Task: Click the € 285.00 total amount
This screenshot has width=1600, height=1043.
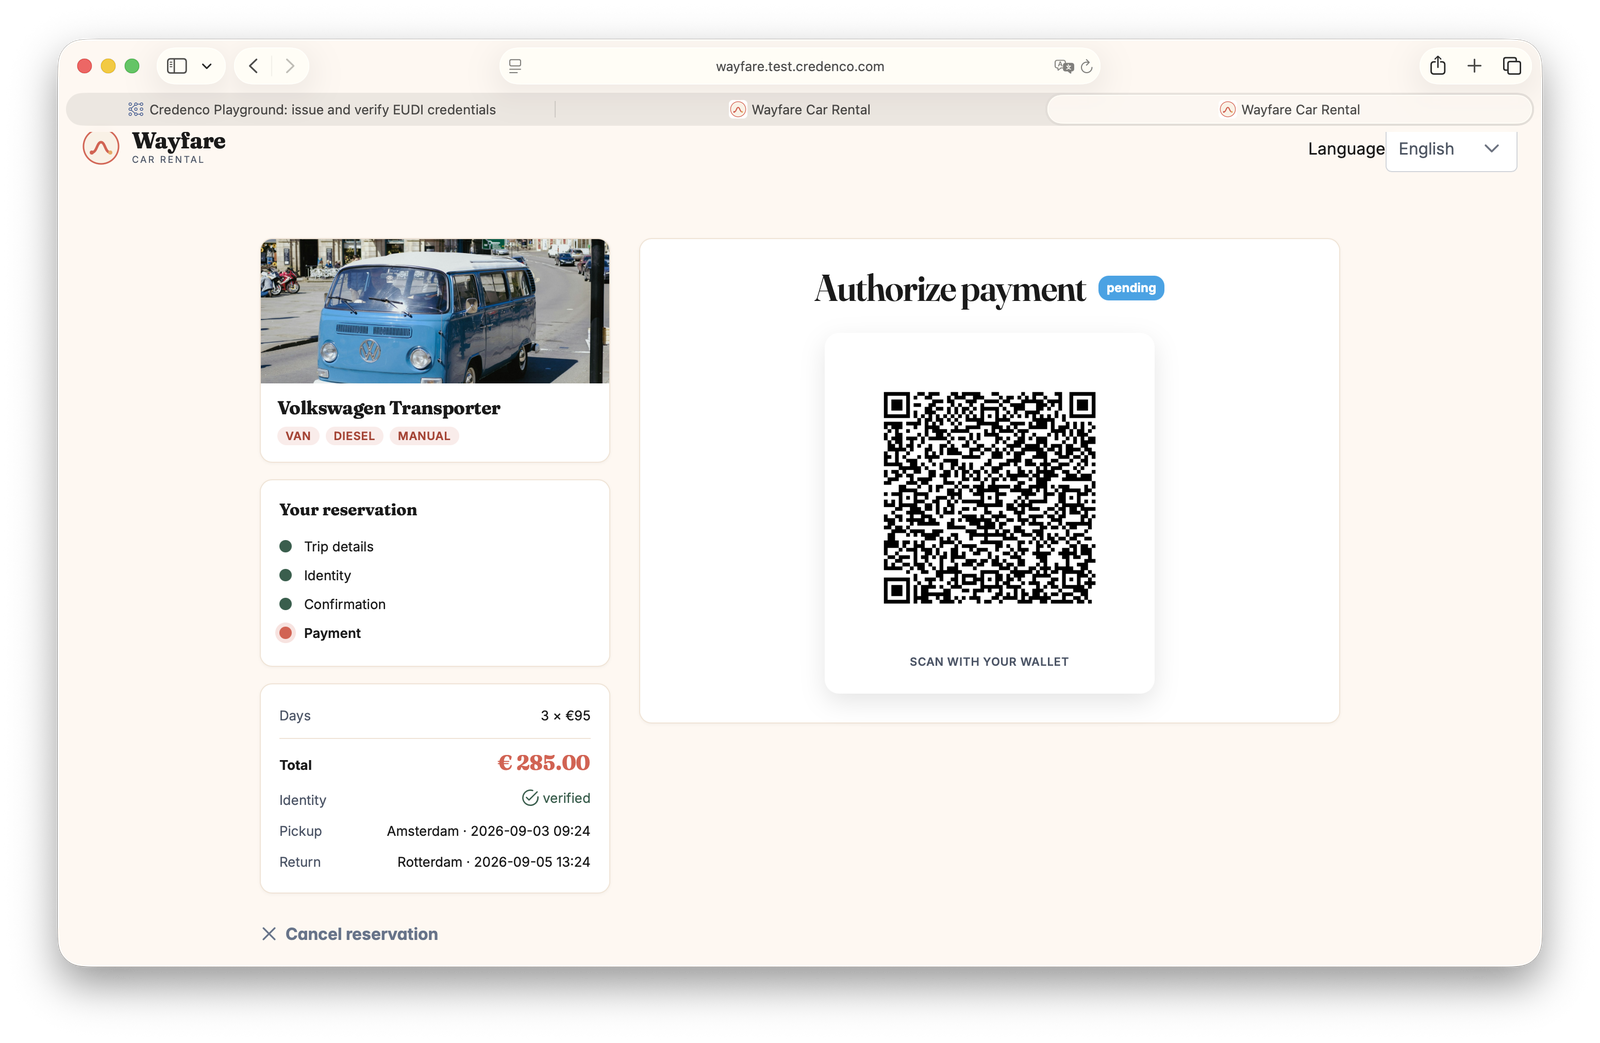Action: point(544,763)
